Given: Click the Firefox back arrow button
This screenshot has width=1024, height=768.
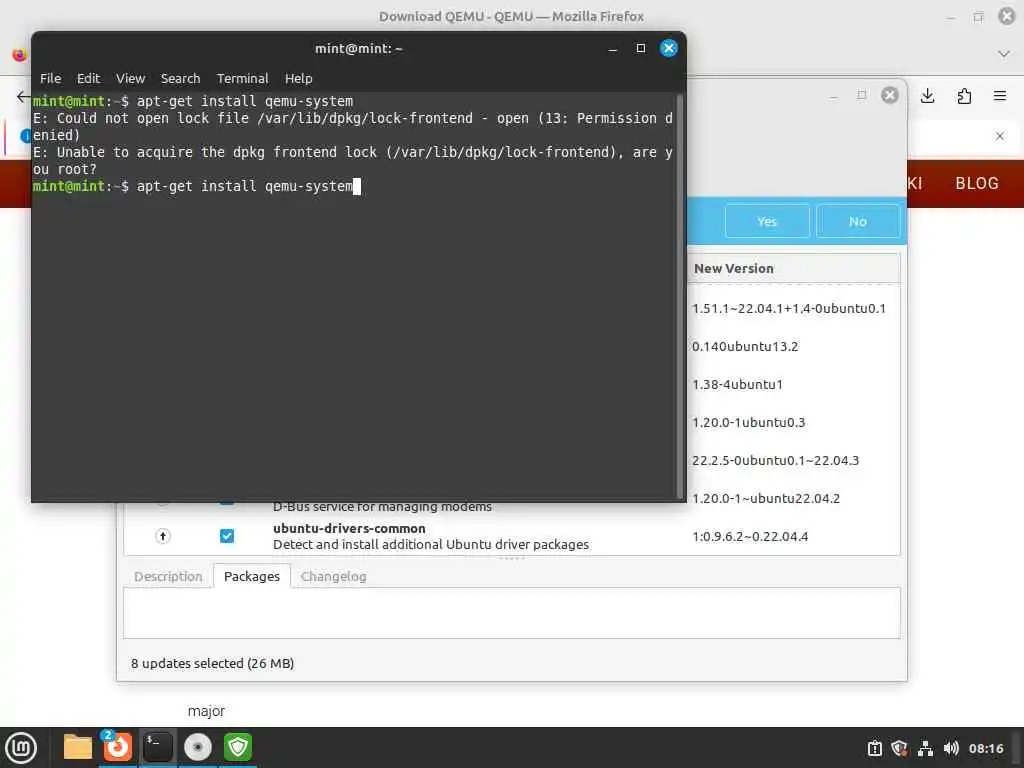Looking at the screenshot, I should click(23, 97).
